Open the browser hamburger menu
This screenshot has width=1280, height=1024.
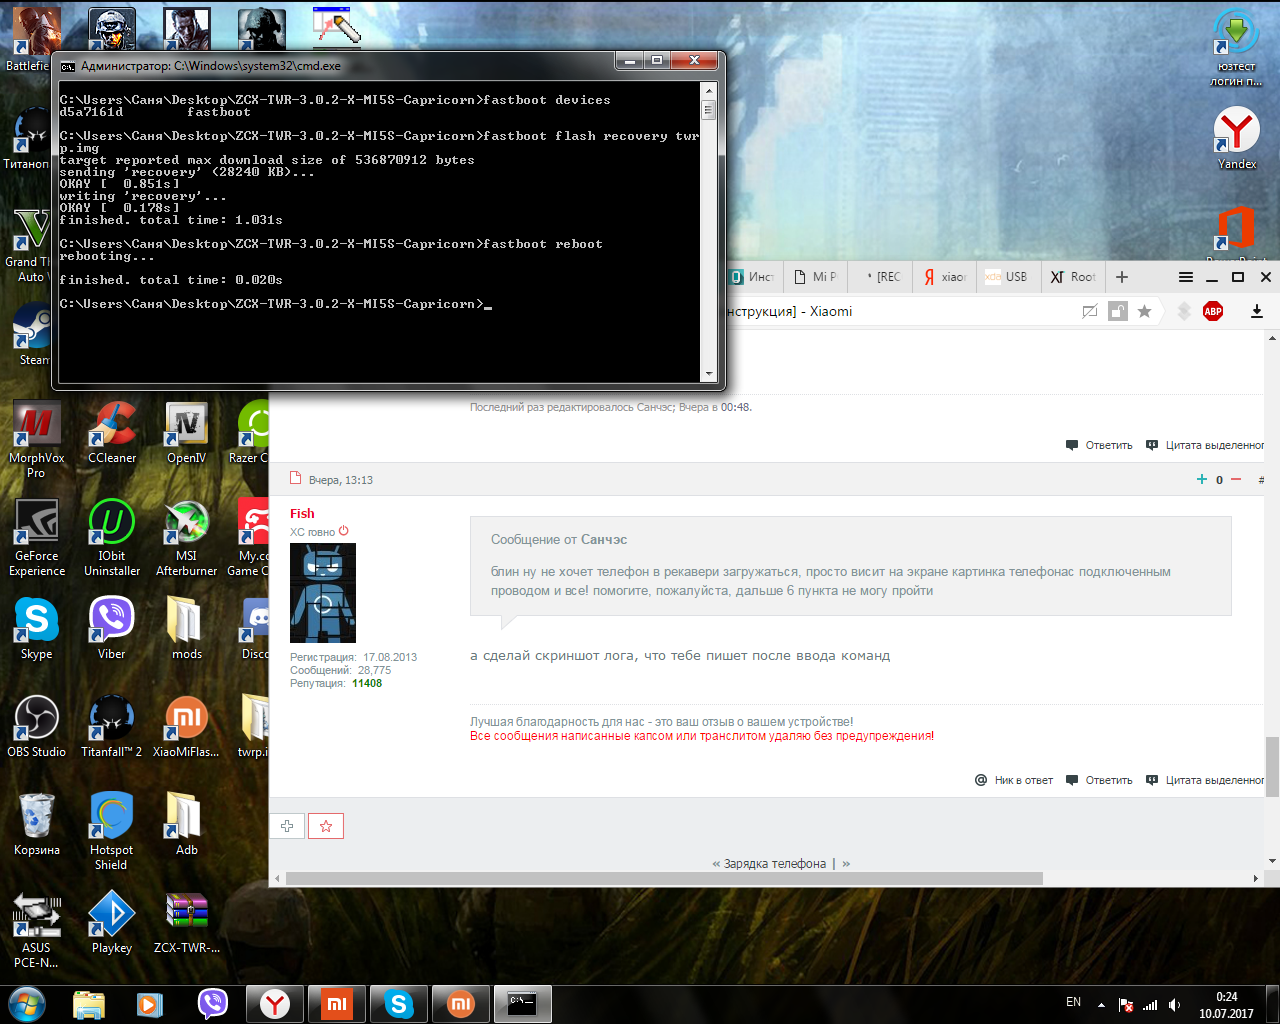click(x=1185, y=277)
